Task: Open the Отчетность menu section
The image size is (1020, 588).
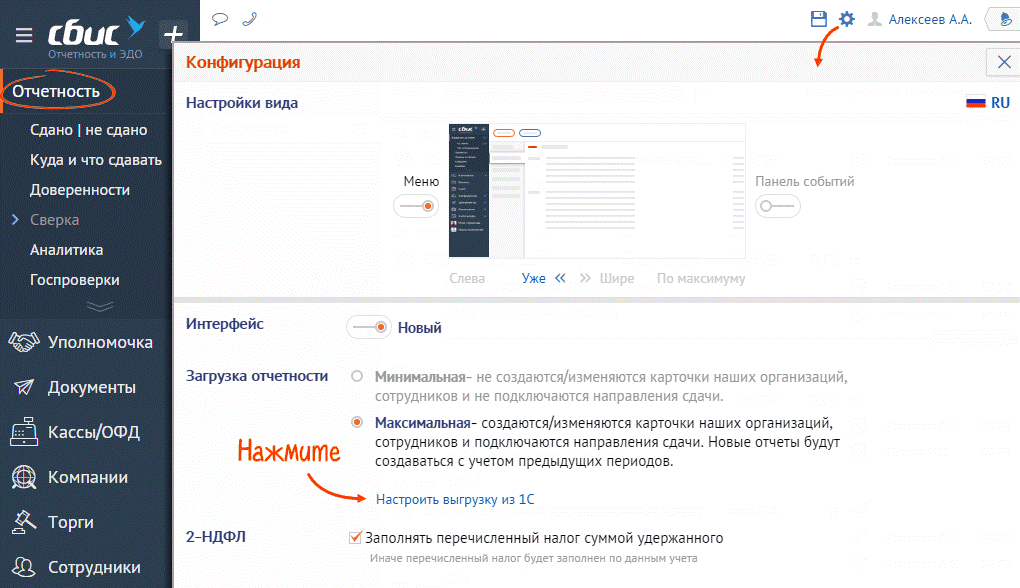Action: pos(56,92)
